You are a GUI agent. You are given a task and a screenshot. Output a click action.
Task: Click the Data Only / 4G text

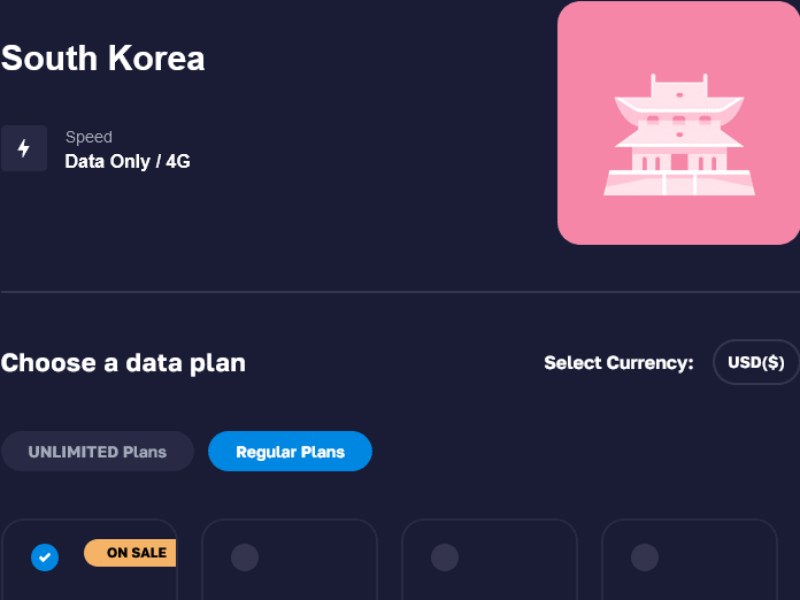(x=128, y=162)
